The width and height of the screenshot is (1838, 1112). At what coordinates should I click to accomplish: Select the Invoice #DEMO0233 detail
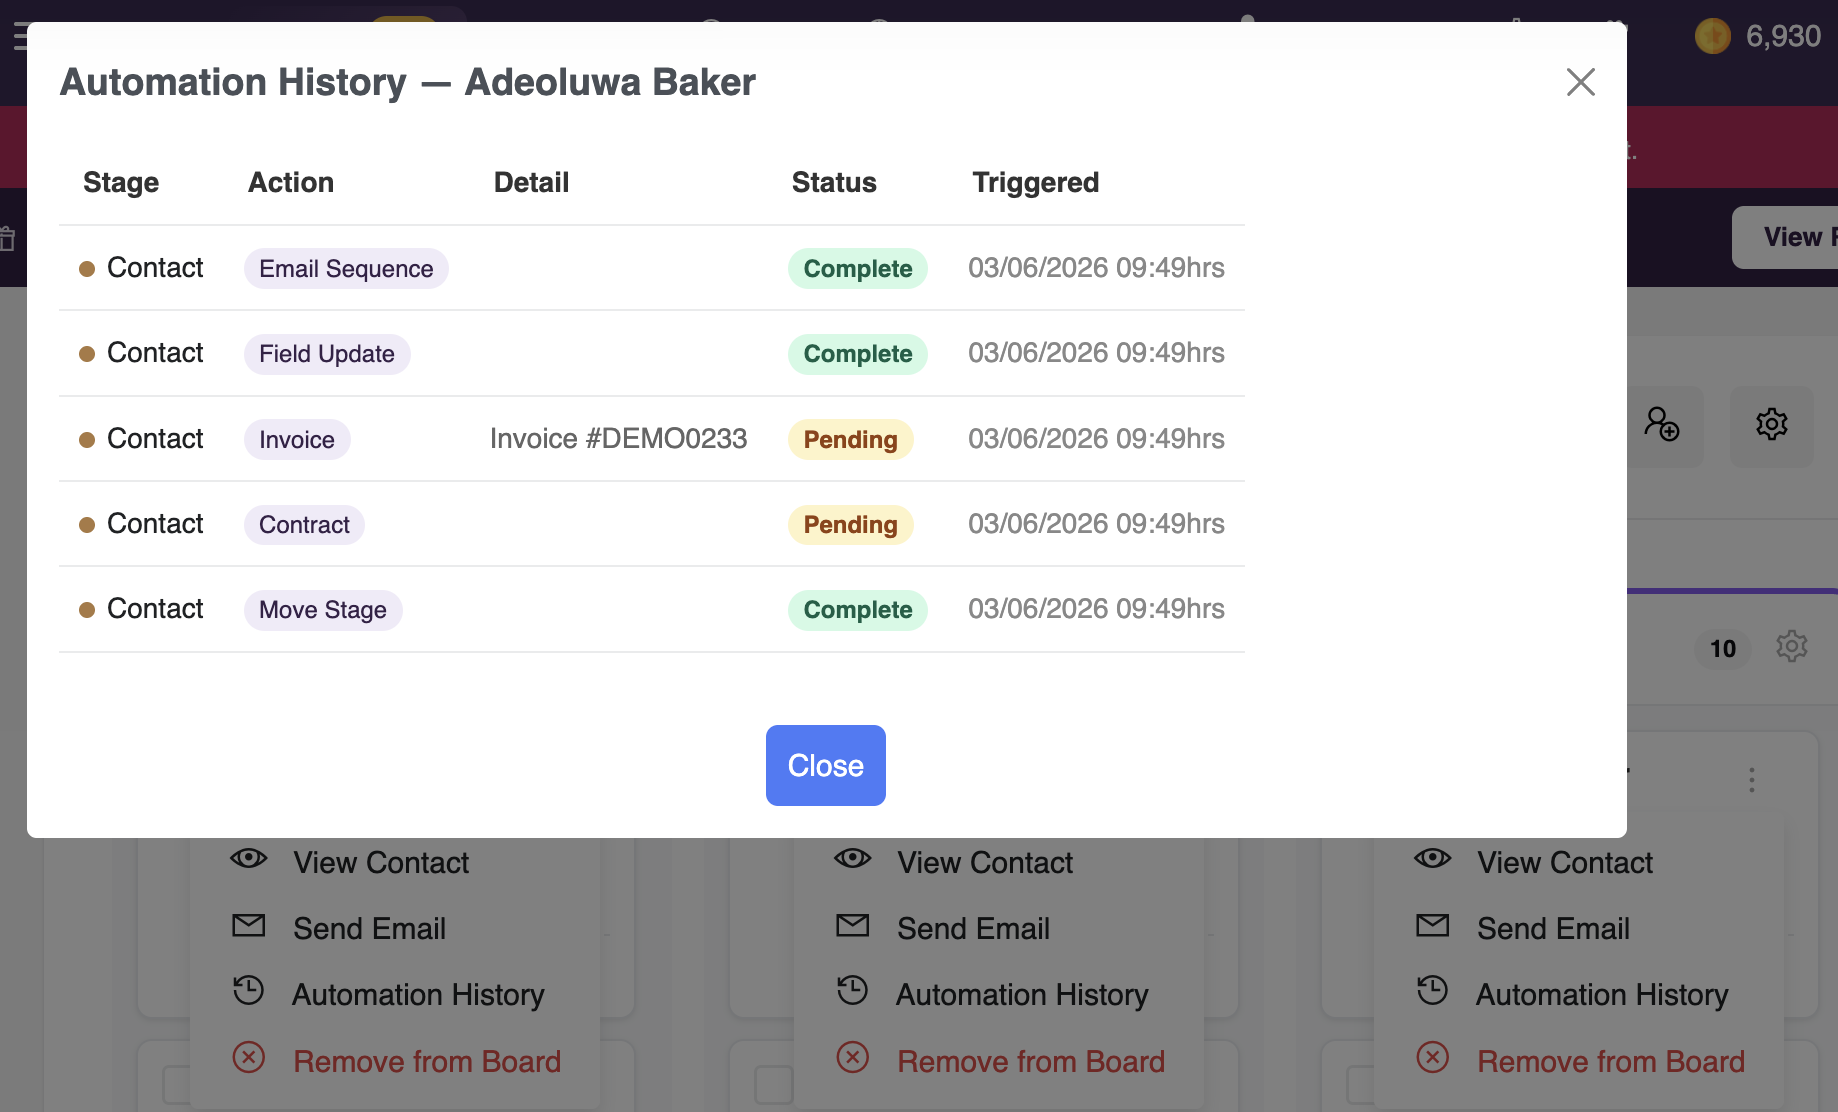(x=618, y=439)
